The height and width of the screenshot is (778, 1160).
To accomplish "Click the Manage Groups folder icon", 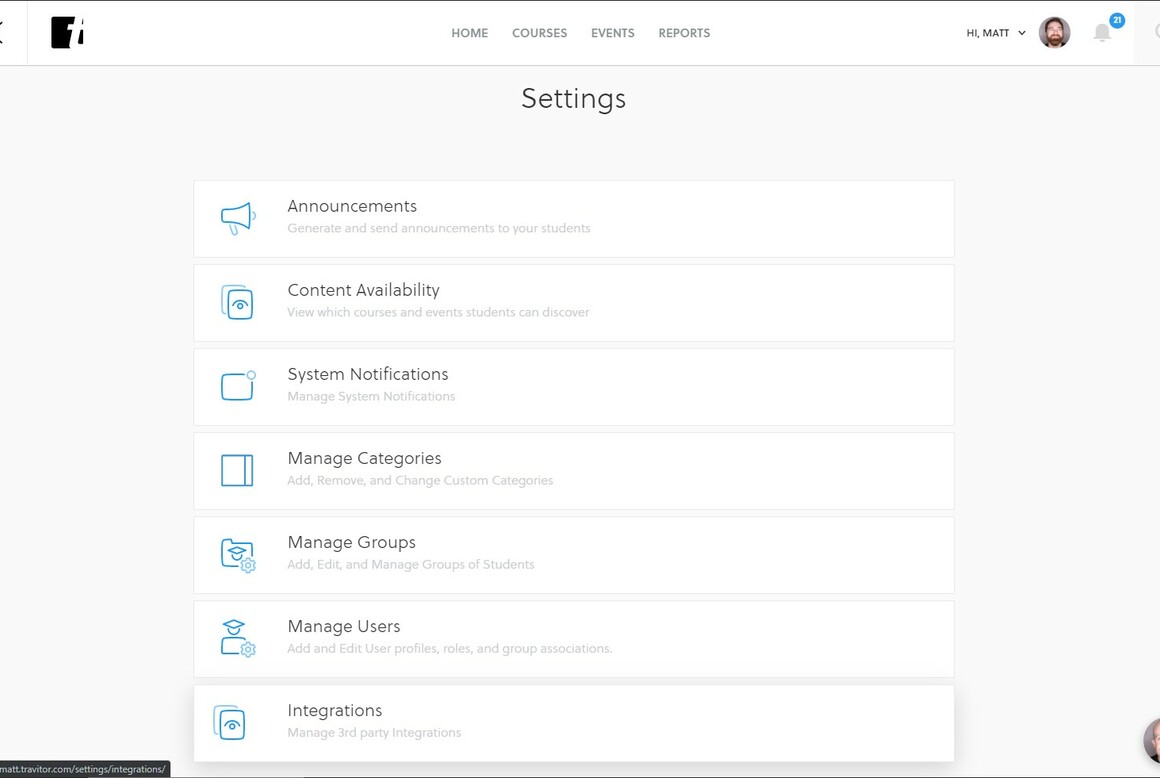I will click(x=238, y=555).
